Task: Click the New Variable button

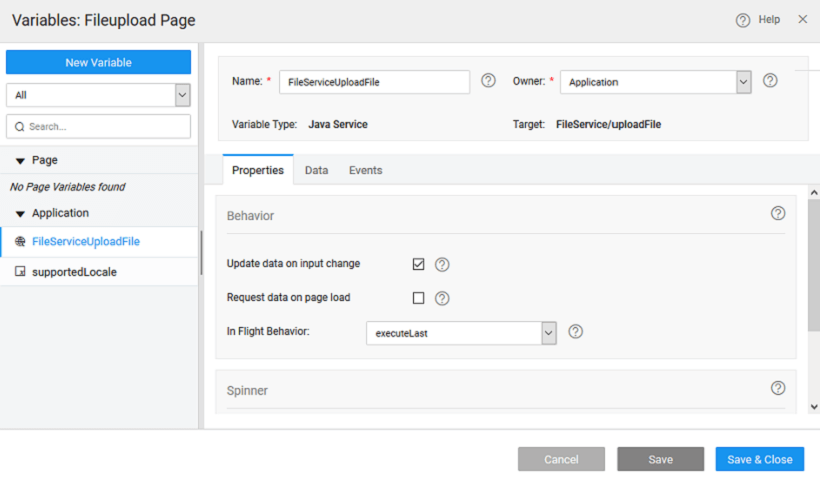Action: (98, 62)
